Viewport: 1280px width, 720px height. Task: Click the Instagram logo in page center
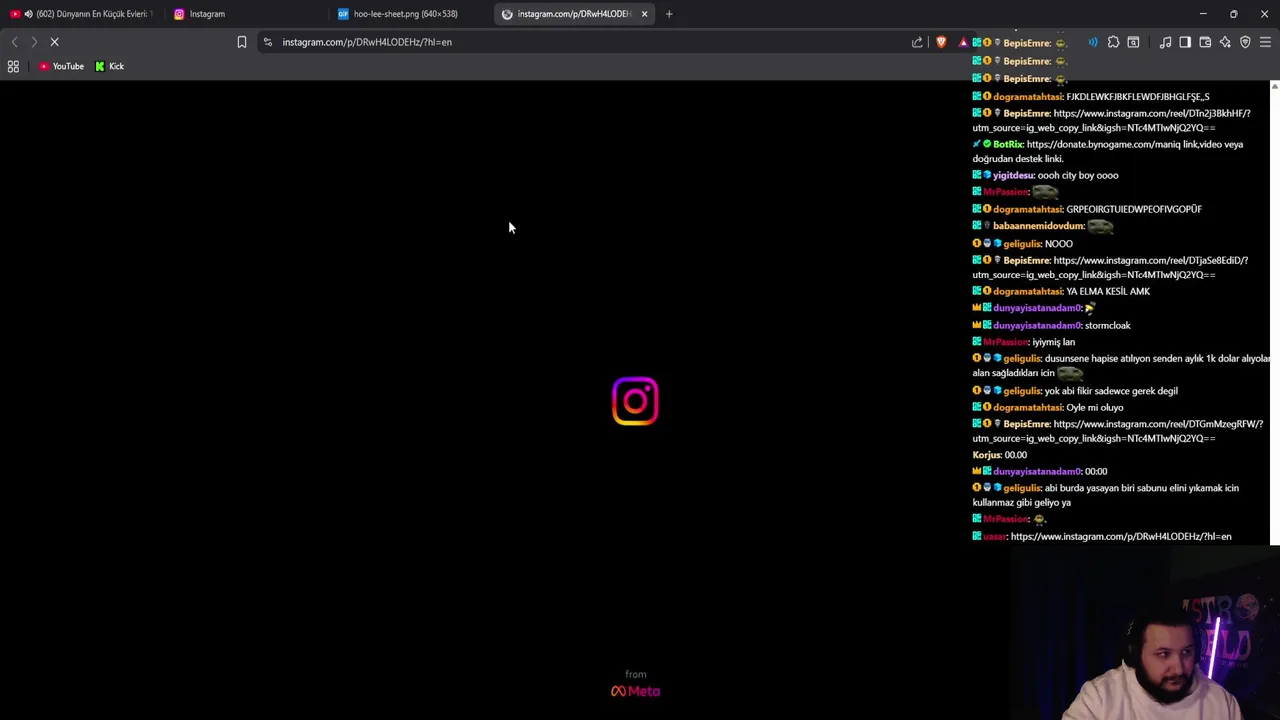tap(635, 401)
